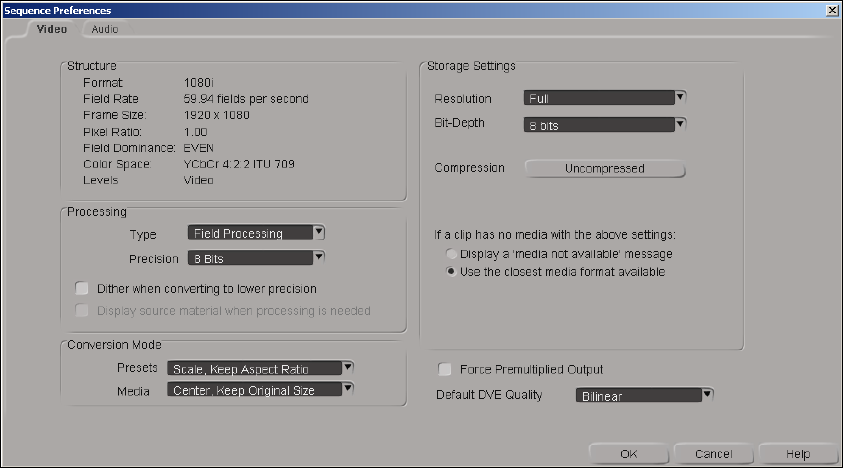Open Help for Sequence Preferences
This screenshot has height=468, width=843.
click(x=797, y=453)
